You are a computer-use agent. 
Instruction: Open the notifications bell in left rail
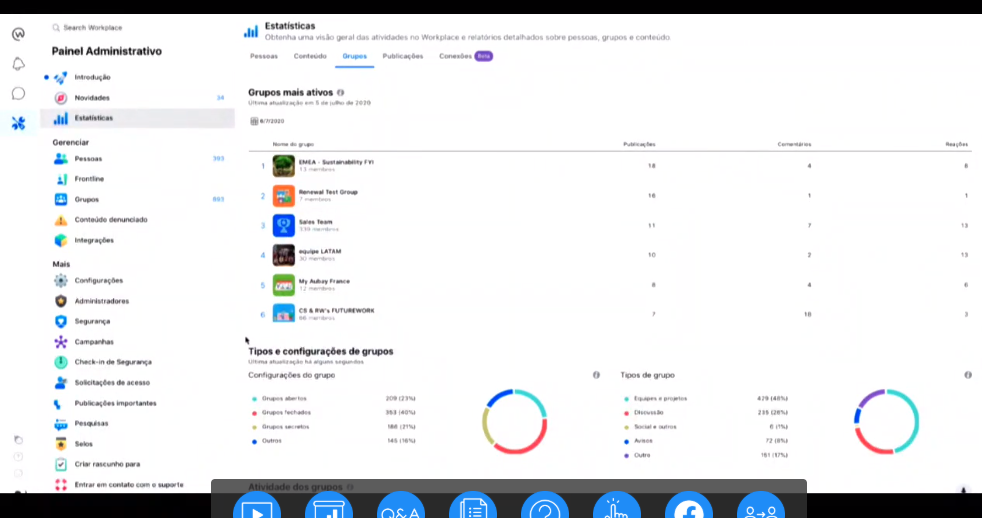(18, 64)
